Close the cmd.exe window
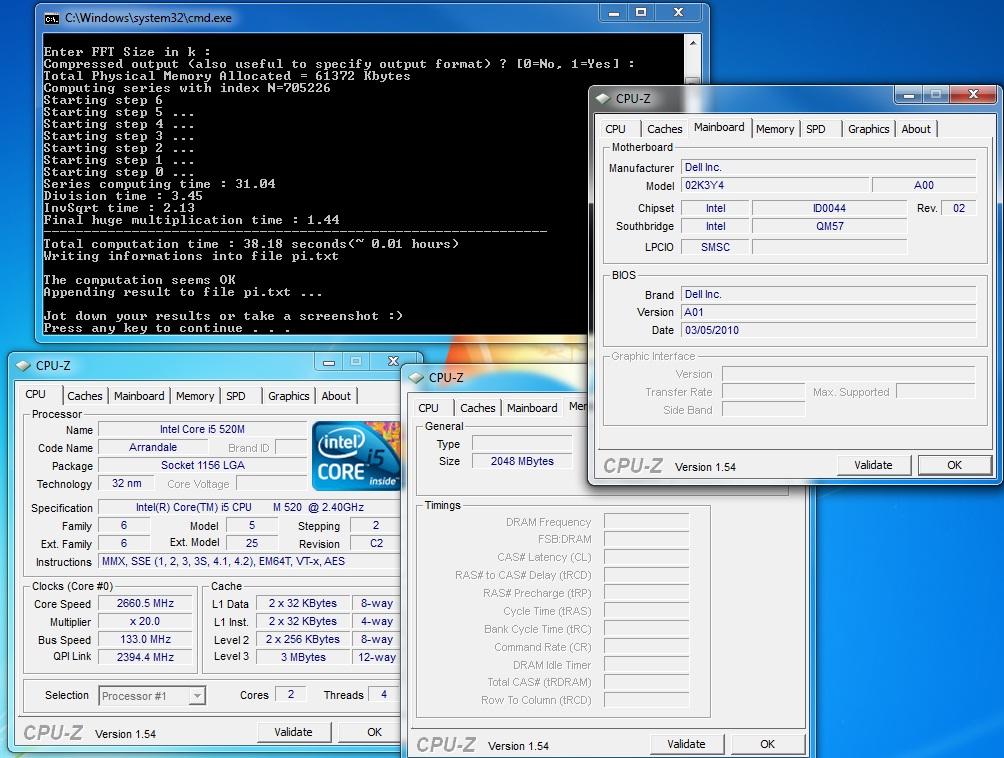This screenshot has height=758, width=1004. tap(679, 13)
